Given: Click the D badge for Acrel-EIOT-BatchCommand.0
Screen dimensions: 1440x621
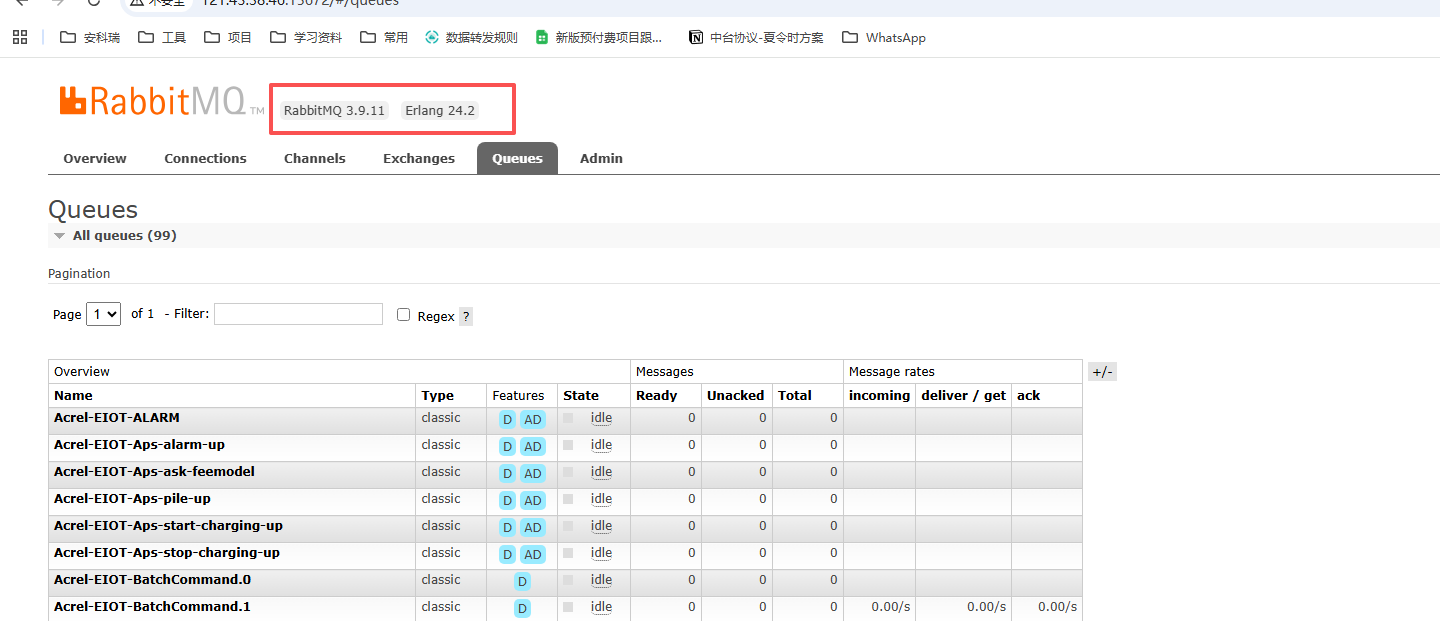Looking at the screenshot, I should (522, 581).
